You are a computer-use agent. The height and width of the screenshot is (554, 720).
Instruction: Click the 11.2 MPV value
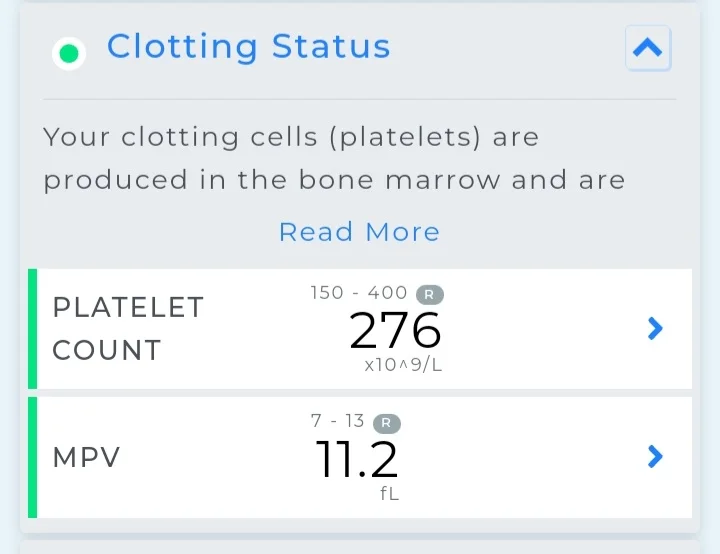point(357,459)
